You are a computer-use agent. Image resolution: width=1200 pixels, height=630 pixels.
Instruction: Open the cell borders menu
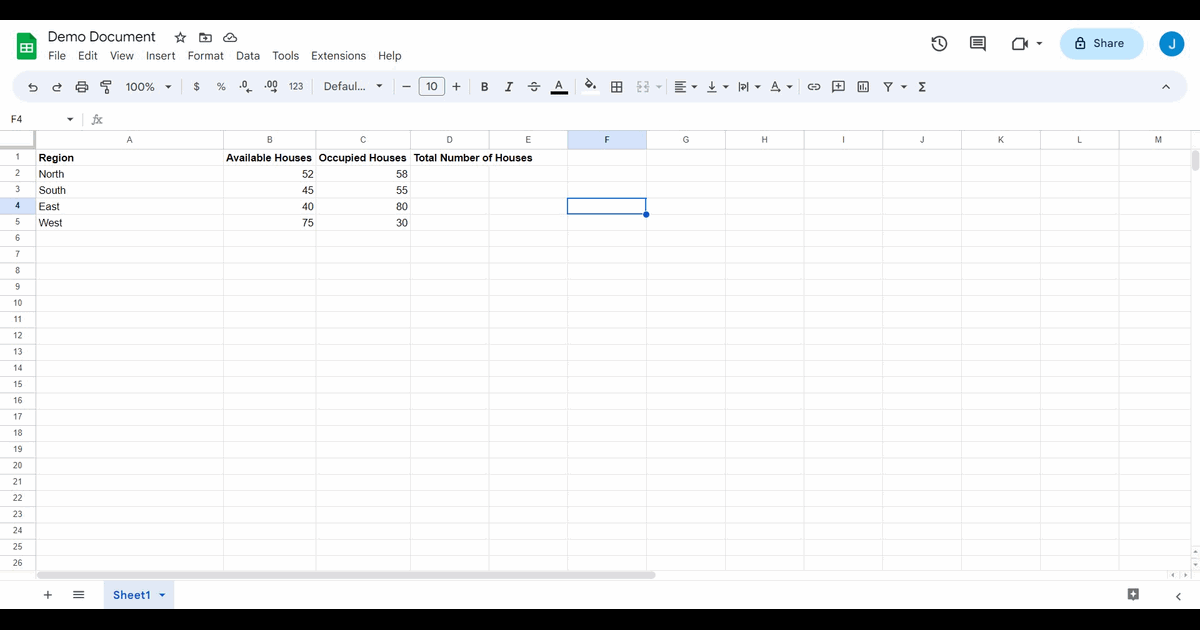pos(617,87)
